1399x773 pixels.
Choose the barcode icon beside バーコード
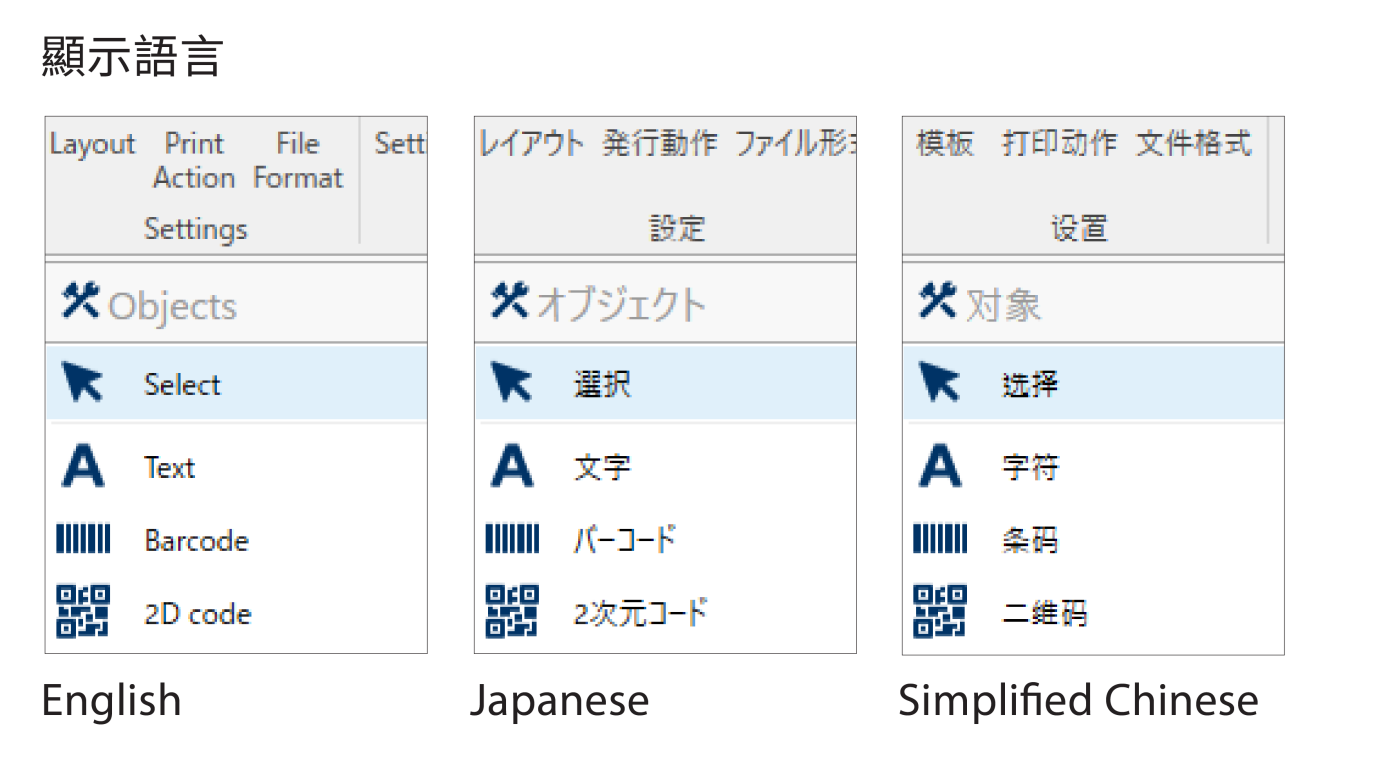(x=512, y=540)
